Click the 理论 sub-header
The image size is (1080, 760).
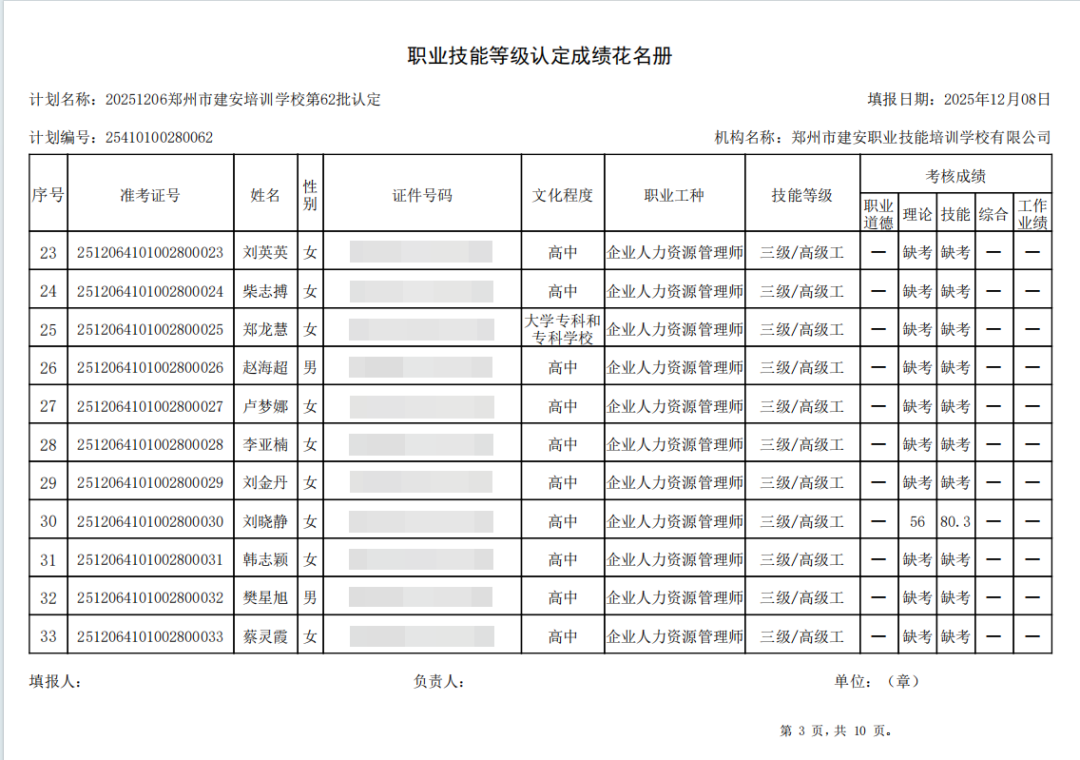coord(917,214)
